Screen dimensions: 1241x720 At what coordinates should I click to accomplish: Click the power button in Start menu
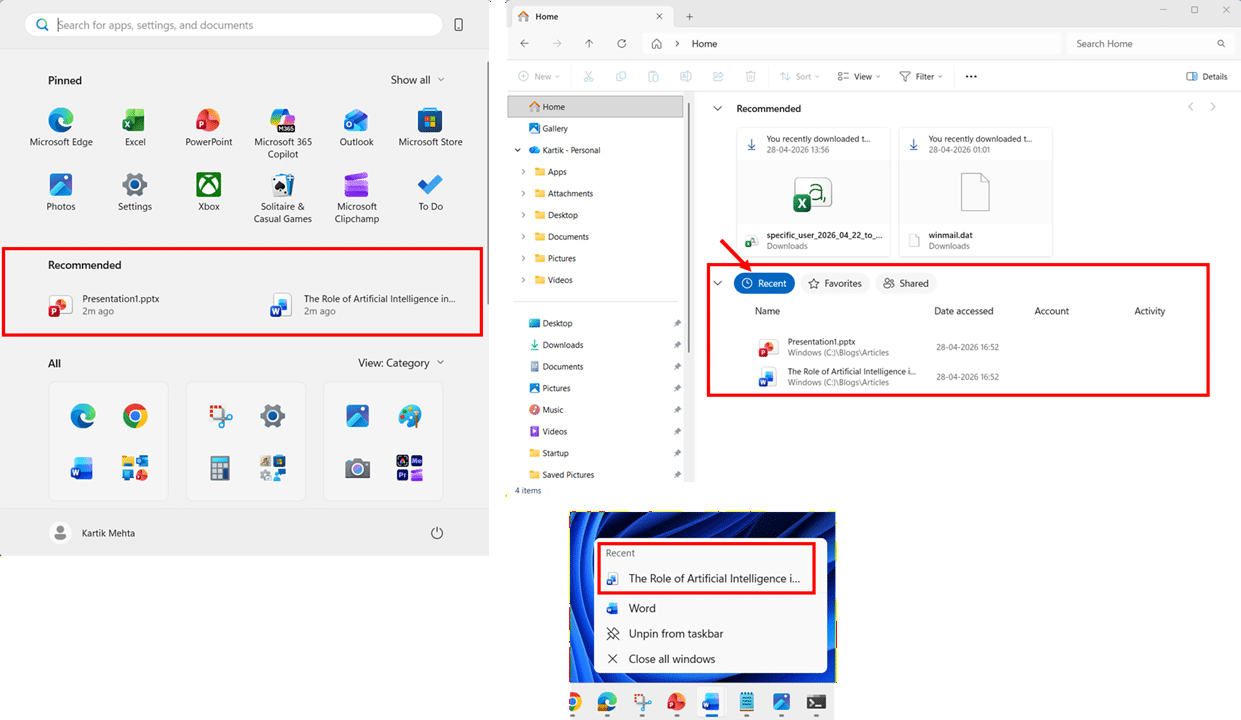click(x=437, y=533)
